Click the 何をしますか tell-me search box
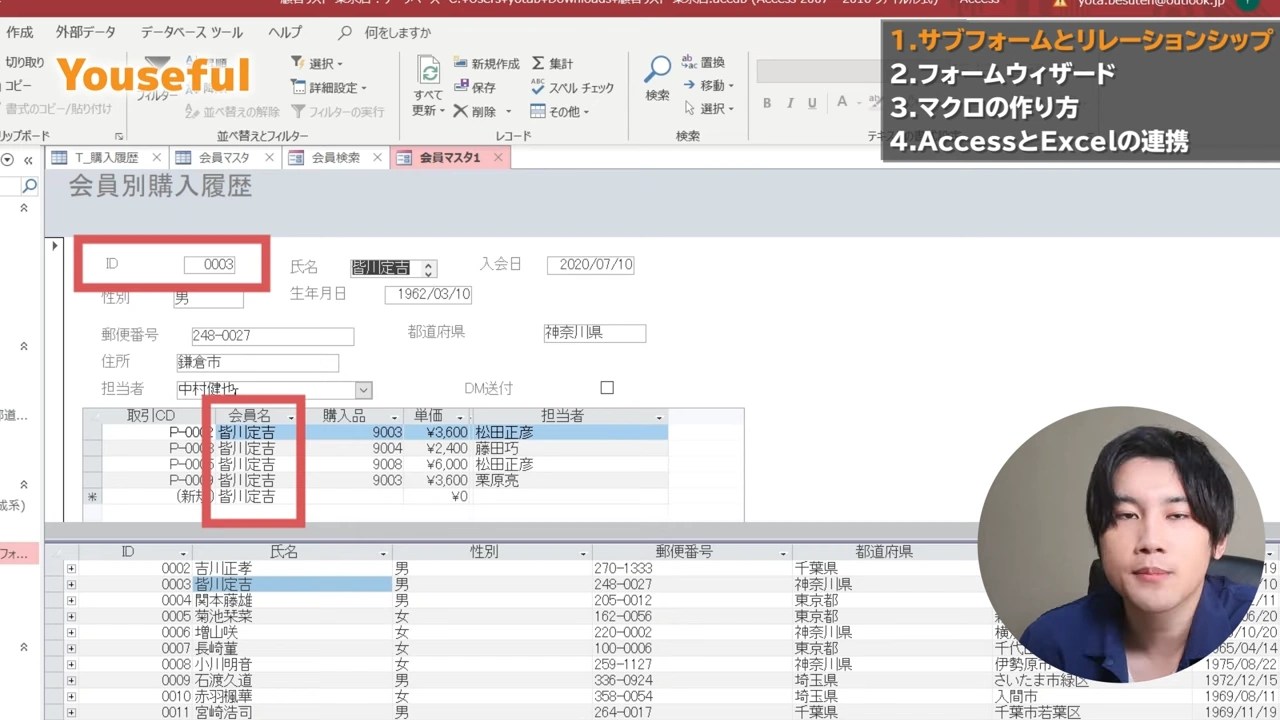 point(397,33)
